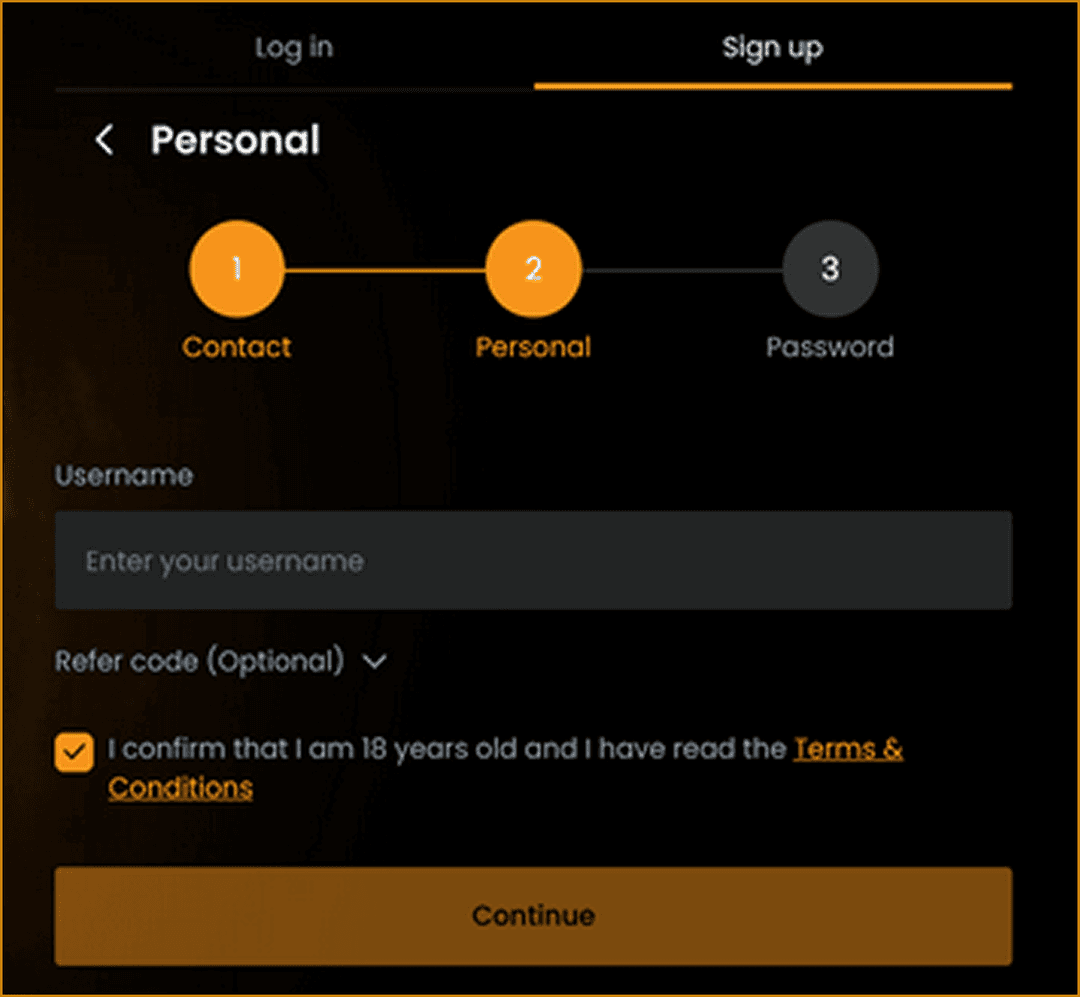
Task: Click the 18 years old confirmation text
Action: pos(447,749)
